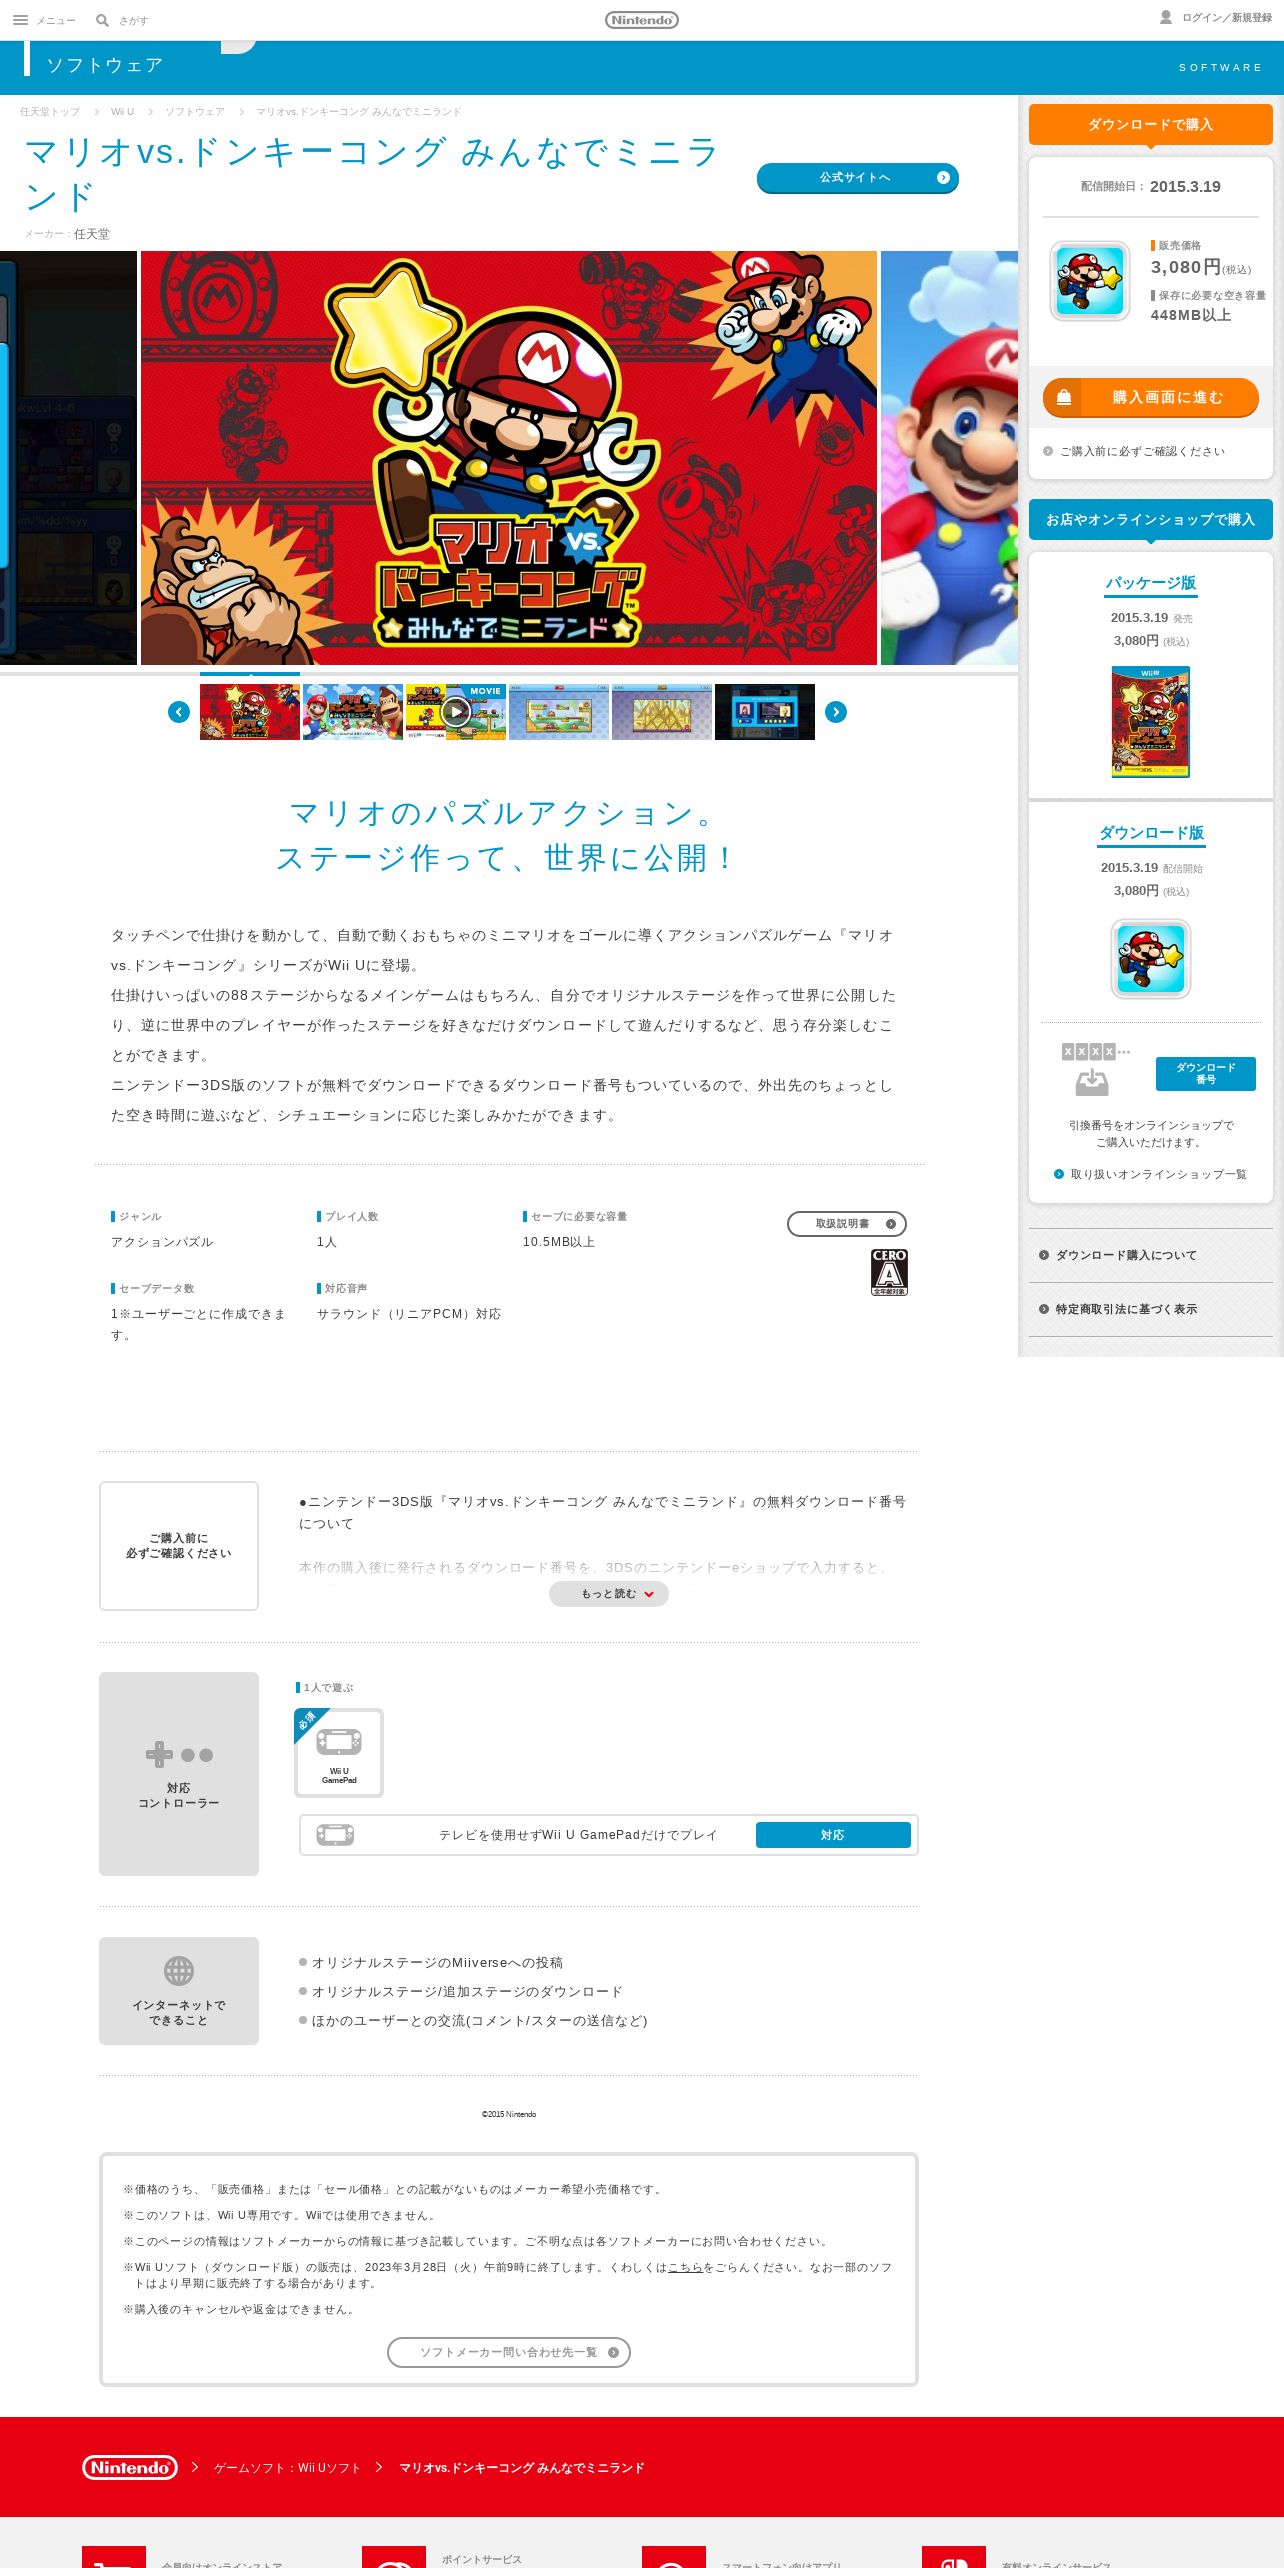The height and width of the screenshot is (2568, 1284).
Task: Click the 対応 button for GamePad play
Action: [833, 1835]
